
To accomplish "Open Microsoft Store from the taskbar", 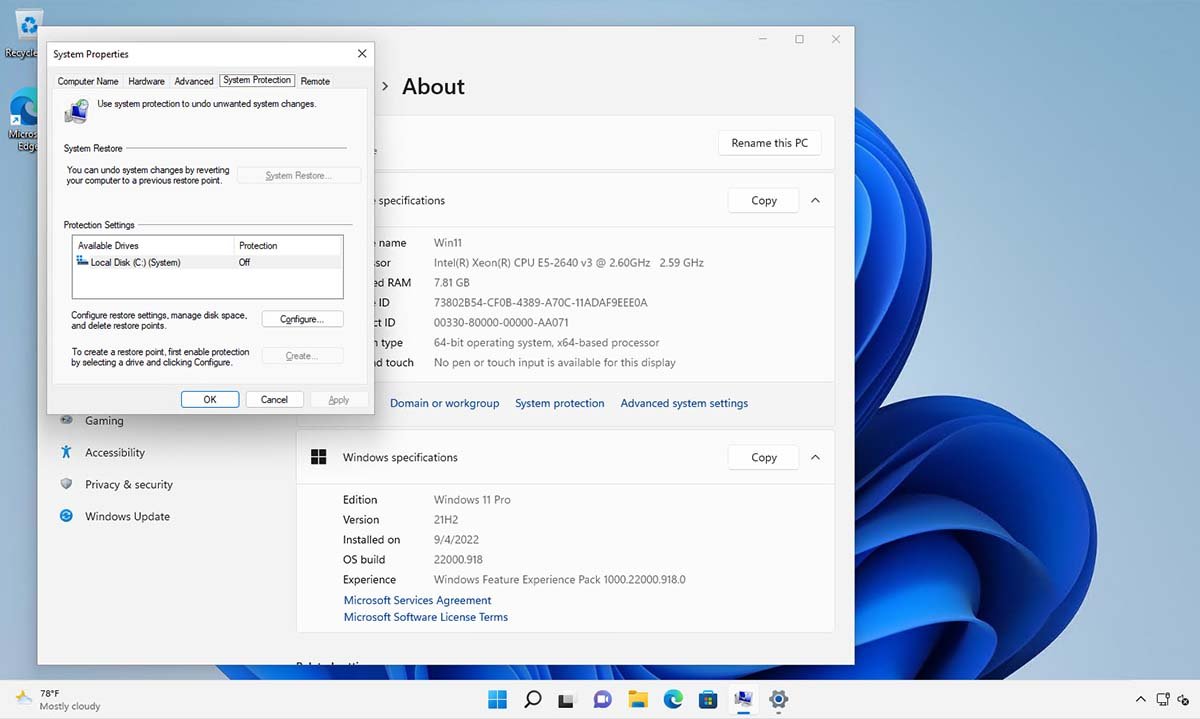I will pyautogui.click(x=708, y=699).
